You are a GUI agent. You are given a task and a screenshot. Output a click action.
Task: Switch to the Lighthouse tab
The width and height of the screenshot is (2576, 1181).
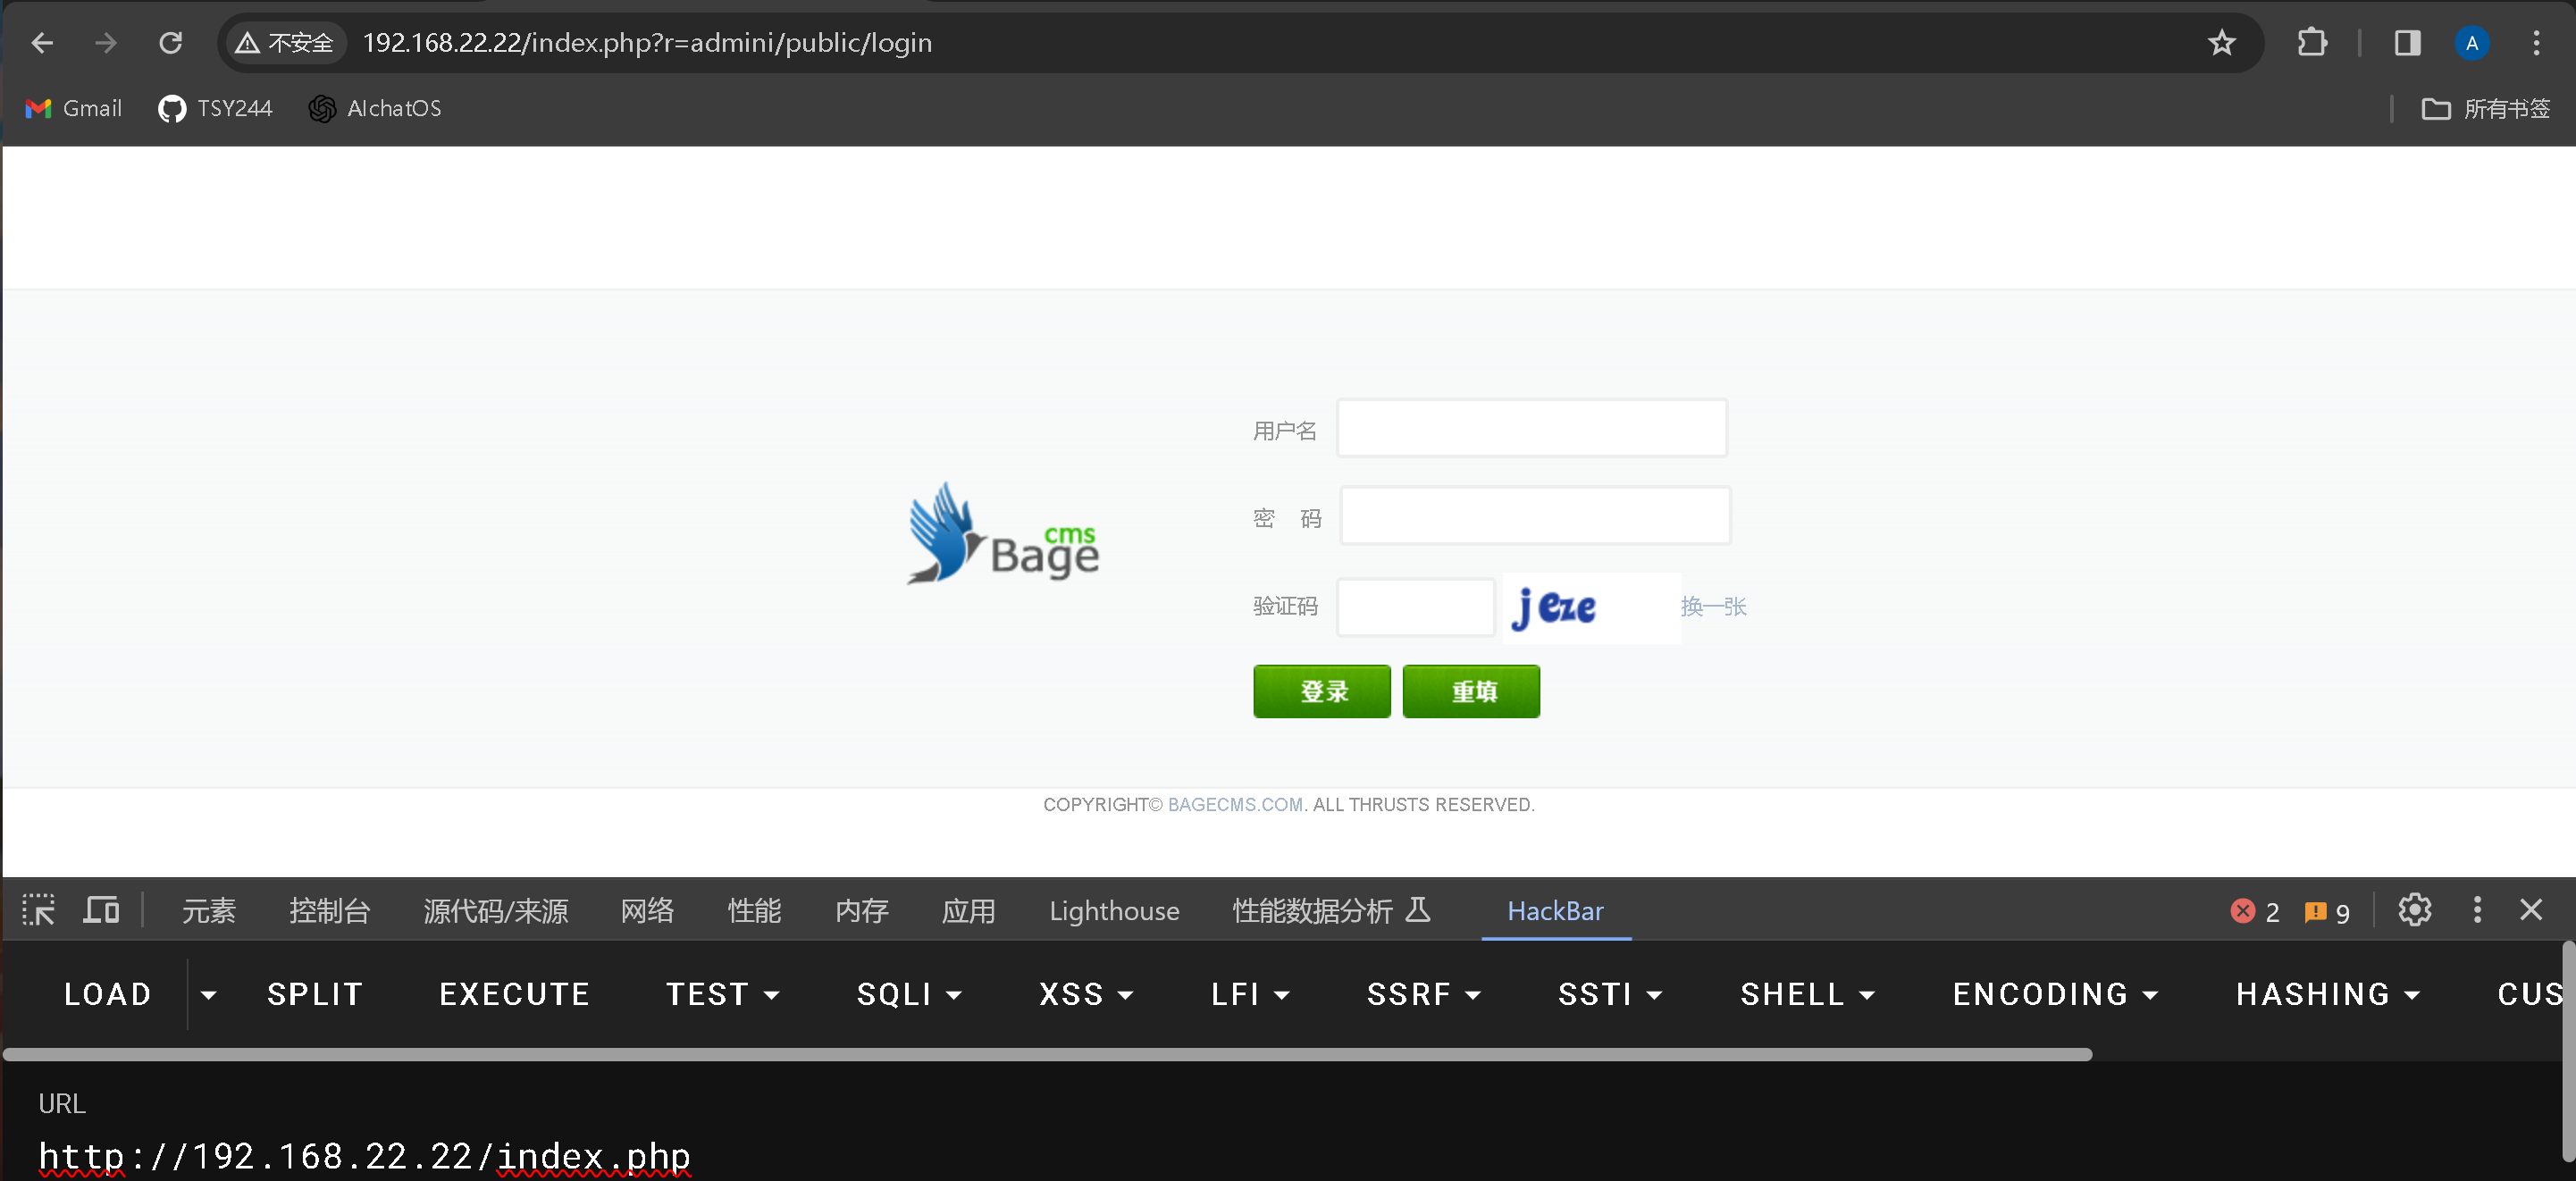(1114, 911)
